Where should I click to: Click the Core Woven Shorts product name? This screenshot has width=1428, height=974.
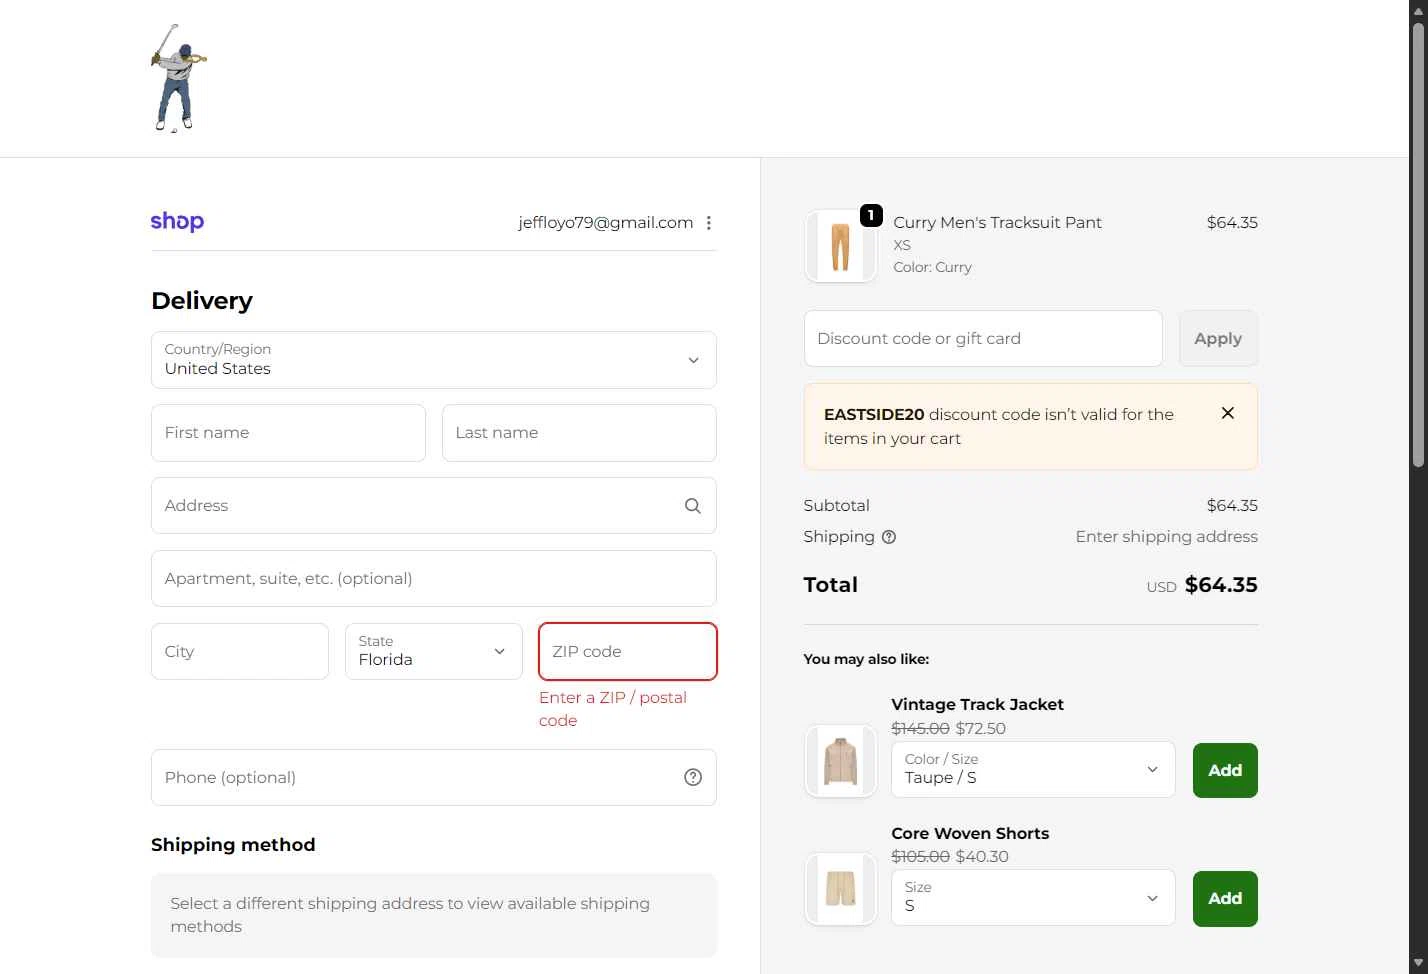click(x=970, y=834)
